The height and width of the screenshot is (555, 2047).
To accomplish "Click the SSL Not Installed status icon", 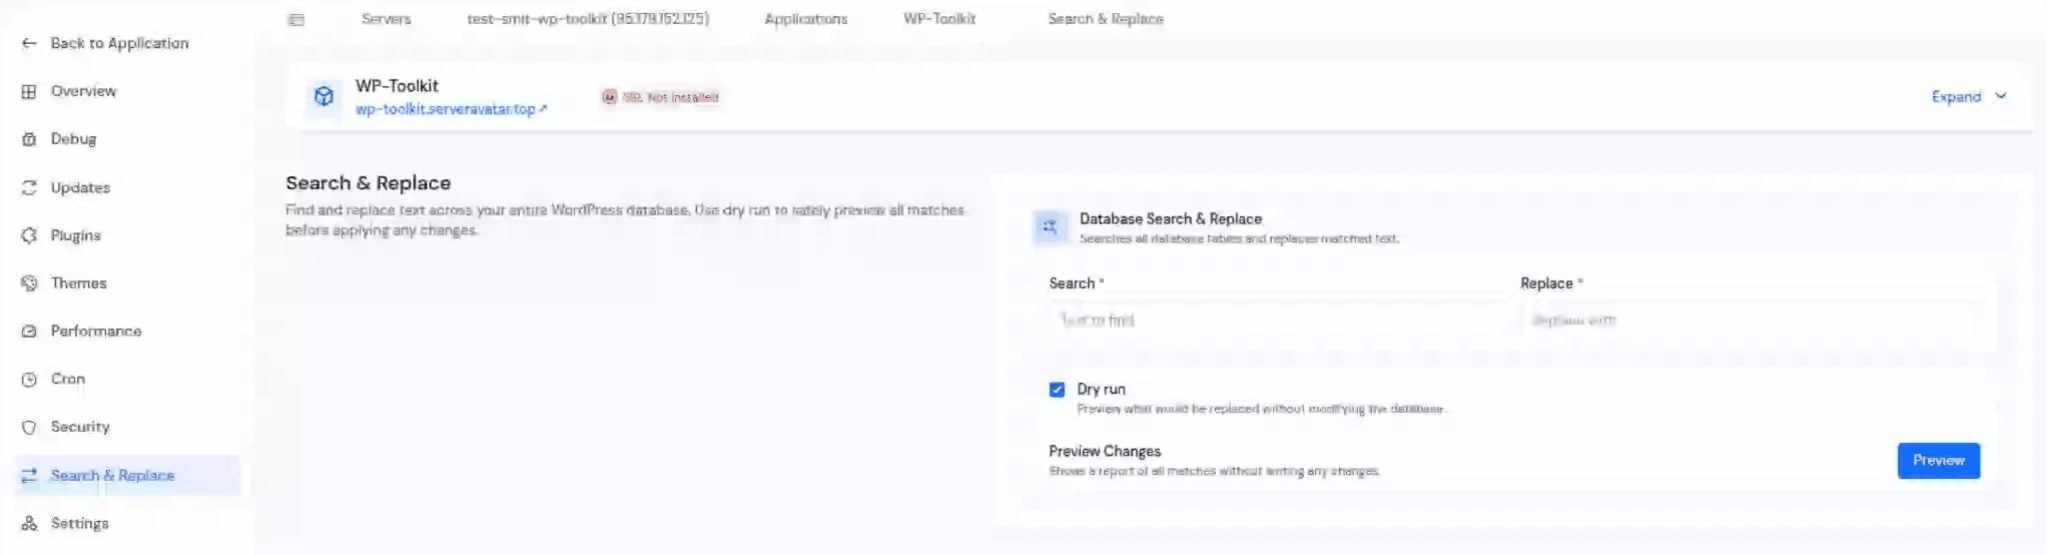I will click(609, 97).
